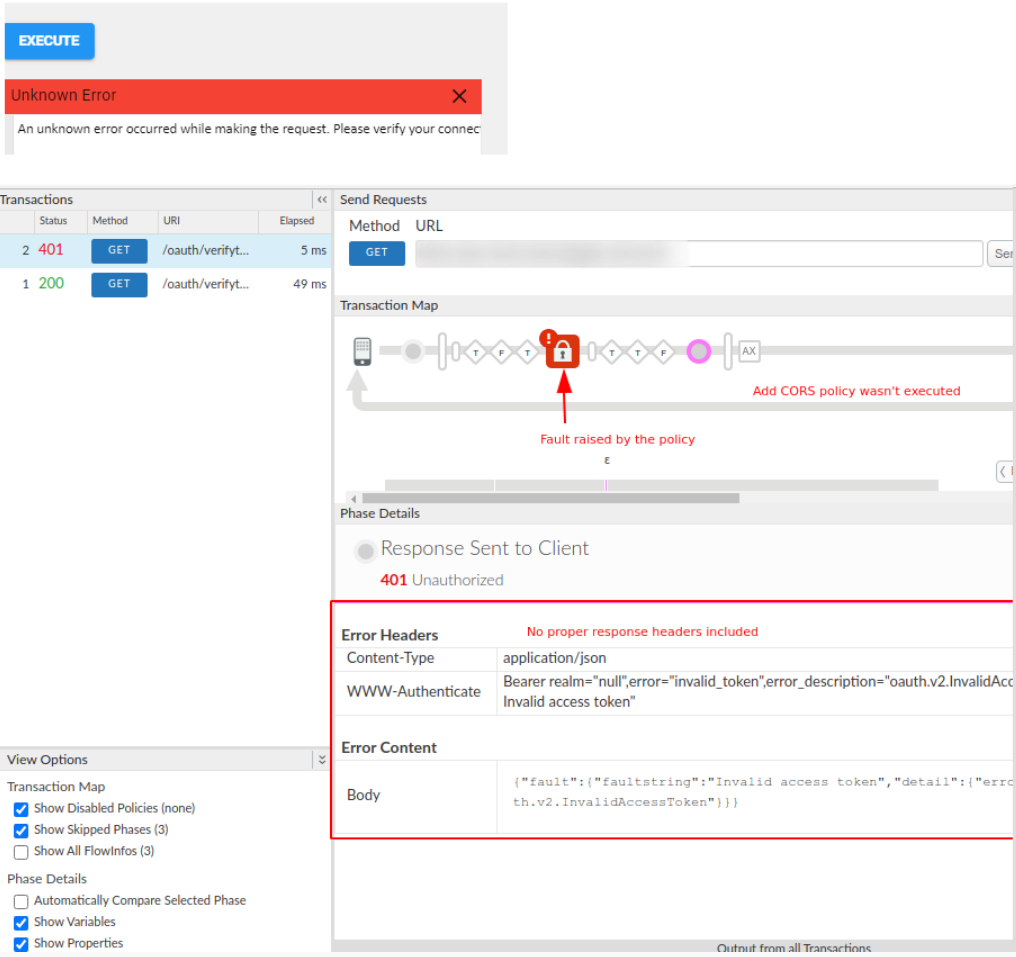The width and height of the screenshot is (1016, 957).
Task: Click the first T condition diamond
Action: (x=475, y=351)
